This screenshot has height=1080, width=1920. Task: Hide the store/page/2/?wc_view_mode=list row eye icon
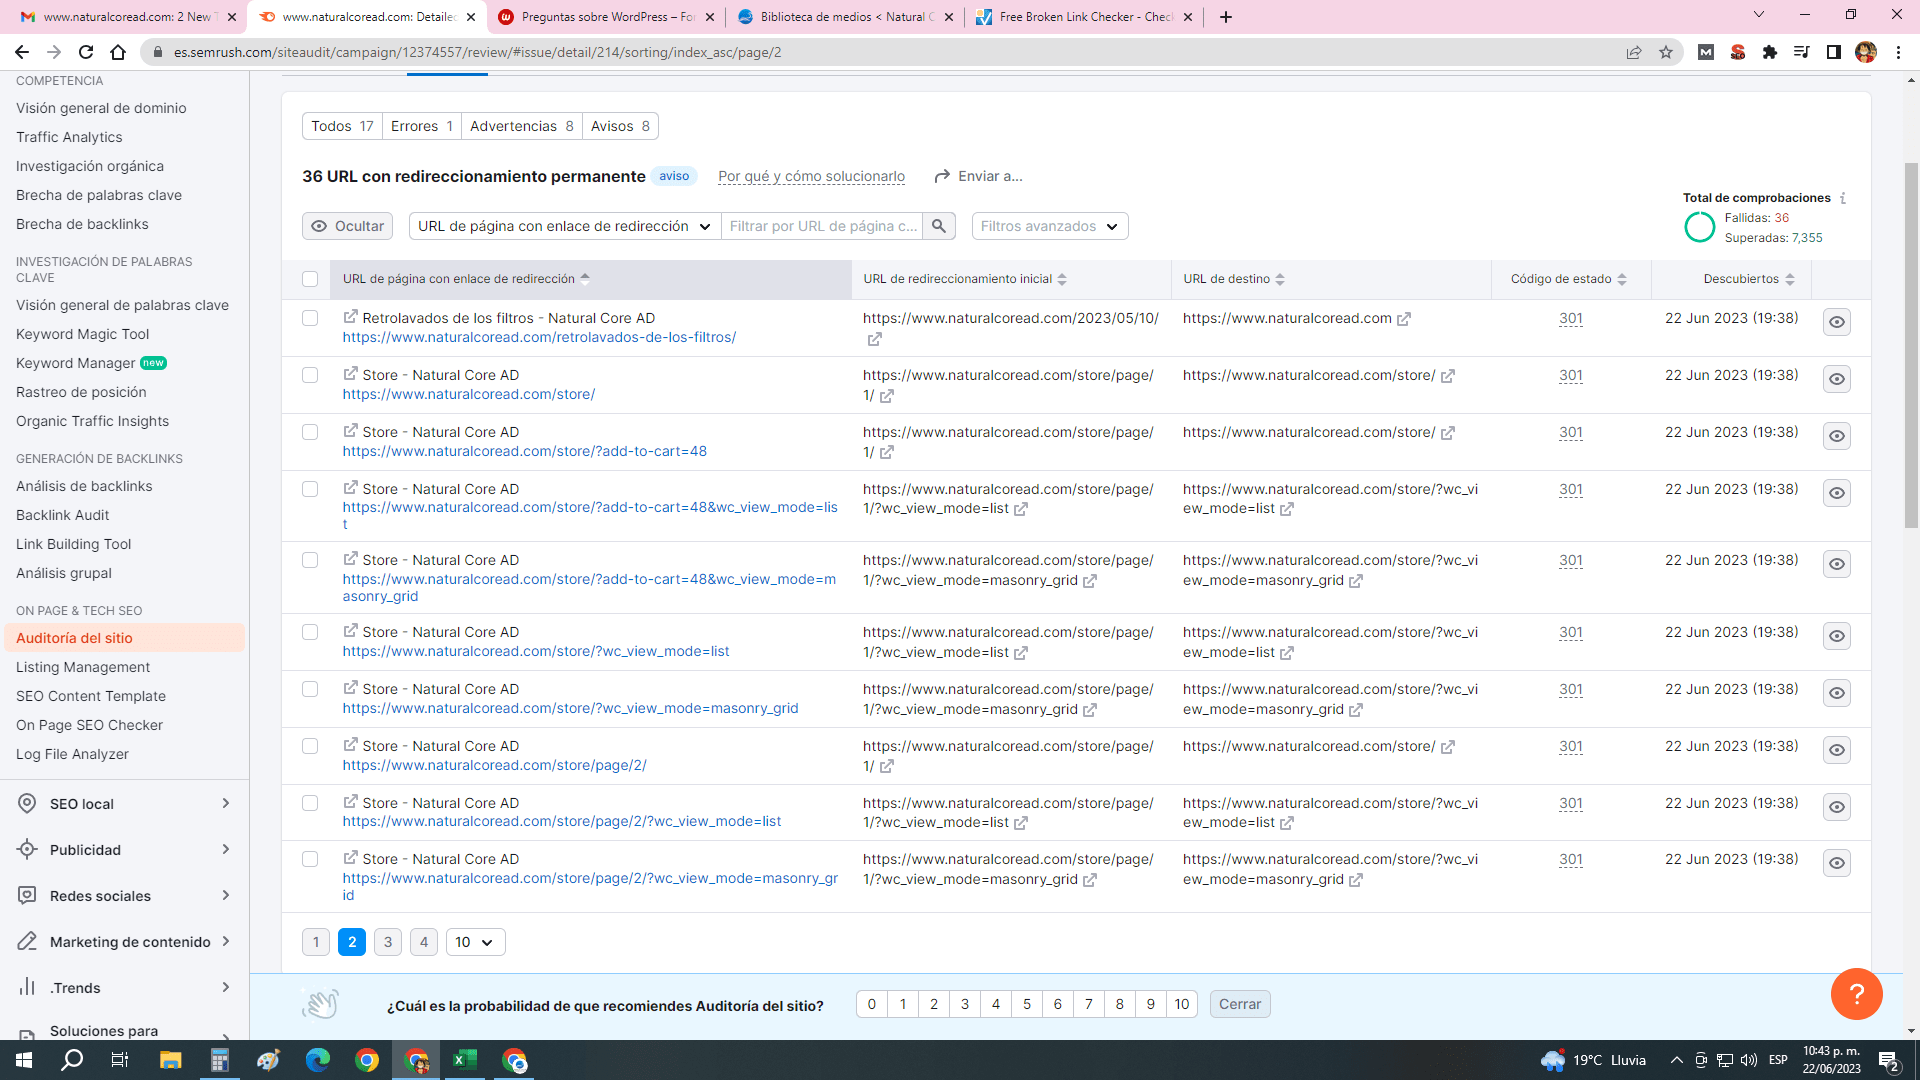[1837, 807]
